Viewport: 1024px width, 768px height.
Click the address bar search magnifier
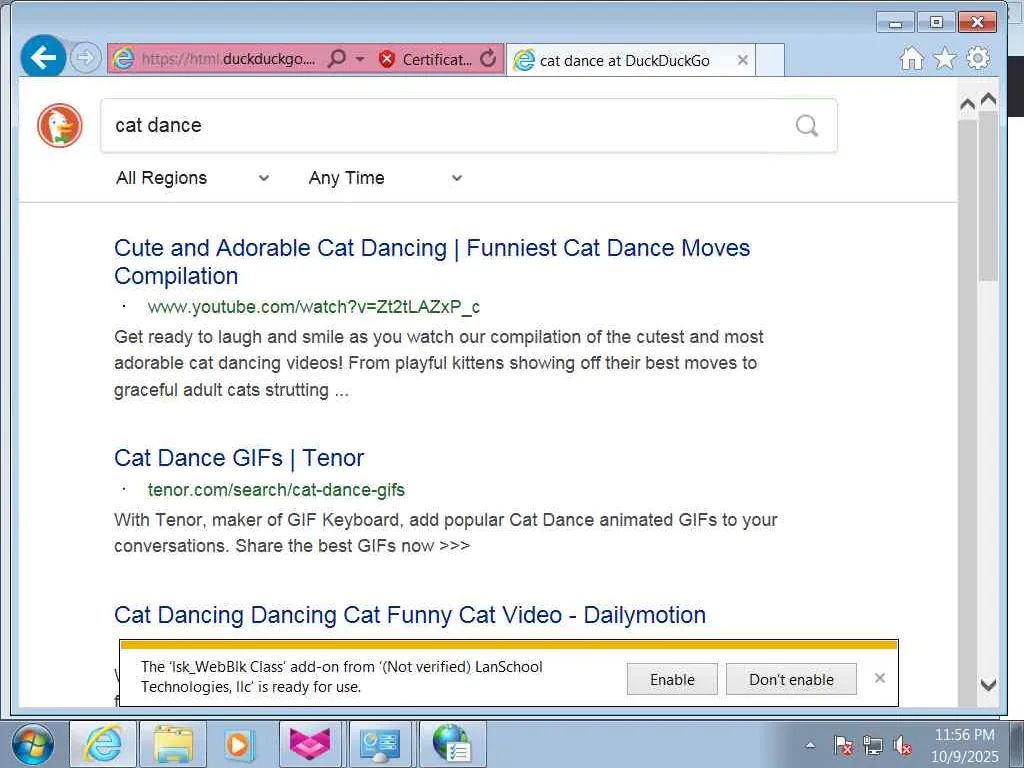(336, 59)
